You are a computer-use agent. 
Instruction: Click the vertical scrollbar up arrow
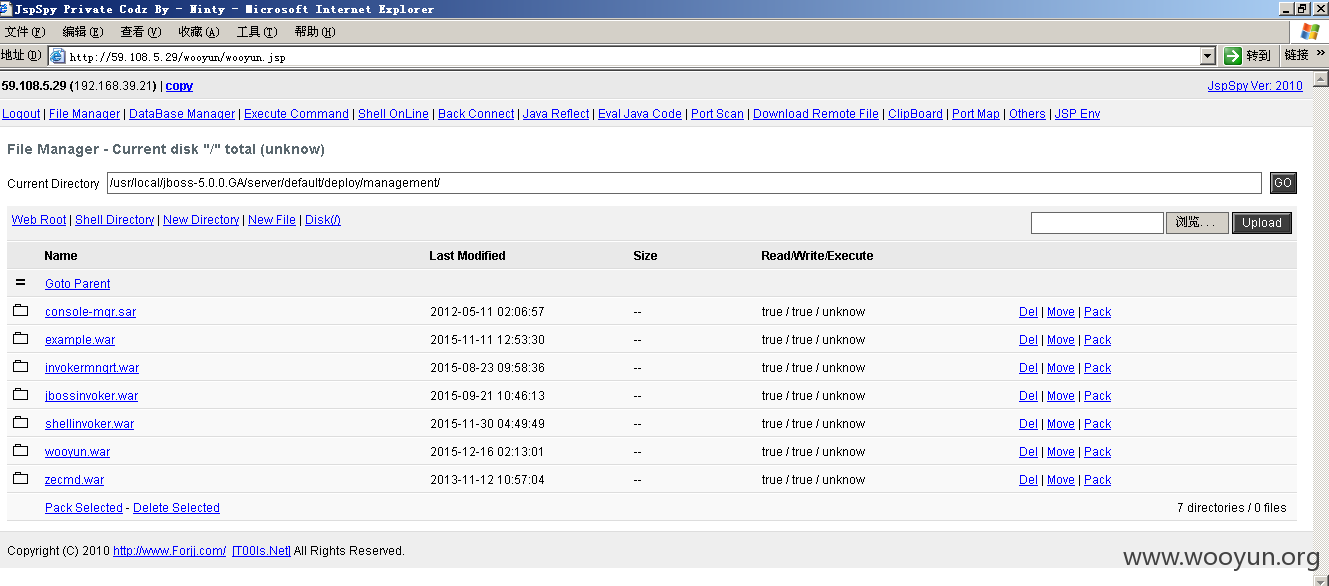[x=1321, y=78]
